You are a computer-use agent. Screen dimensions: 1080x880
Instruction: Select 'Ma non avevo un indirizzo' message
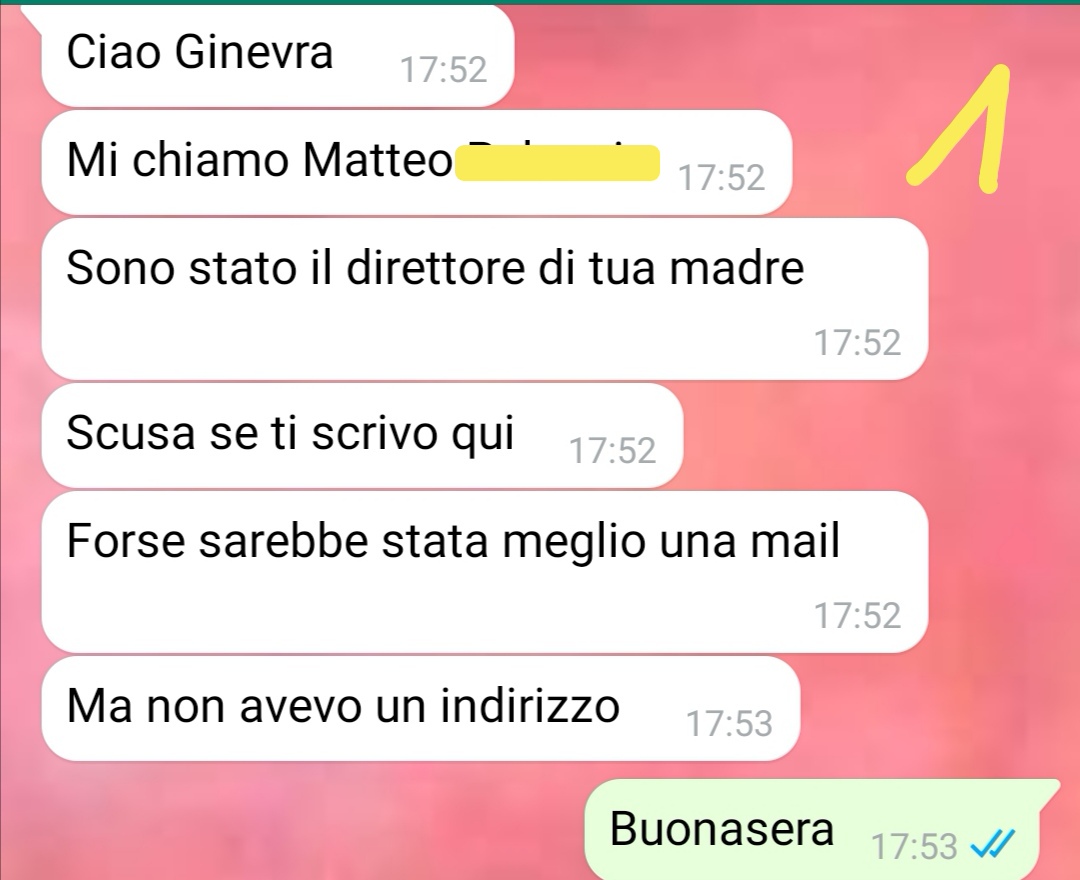click(421, 708)
